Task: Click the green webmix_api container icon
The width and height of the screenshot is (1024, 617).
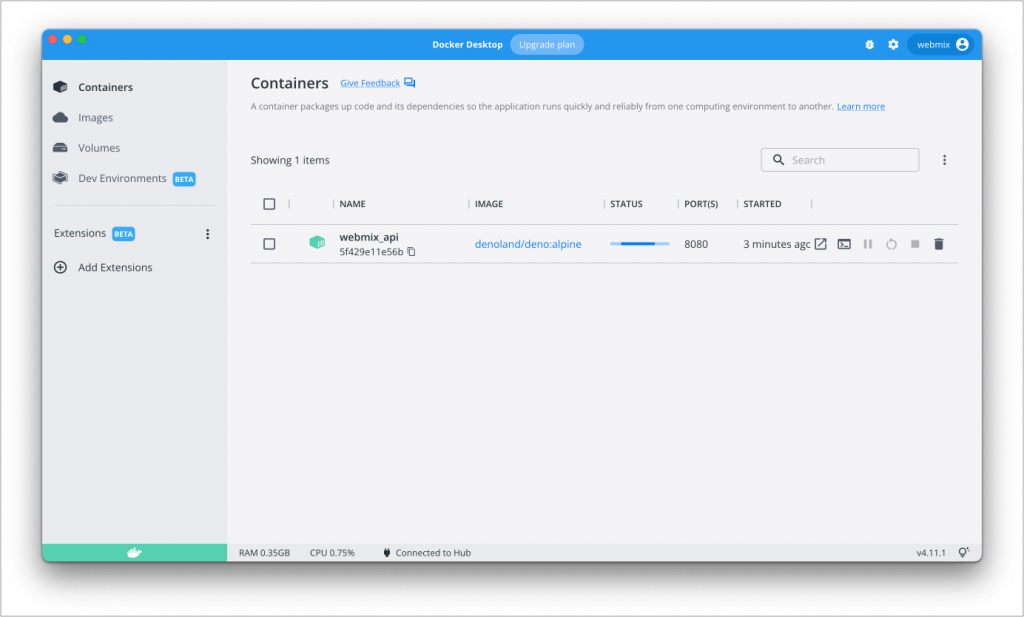Action: [317, 243]
